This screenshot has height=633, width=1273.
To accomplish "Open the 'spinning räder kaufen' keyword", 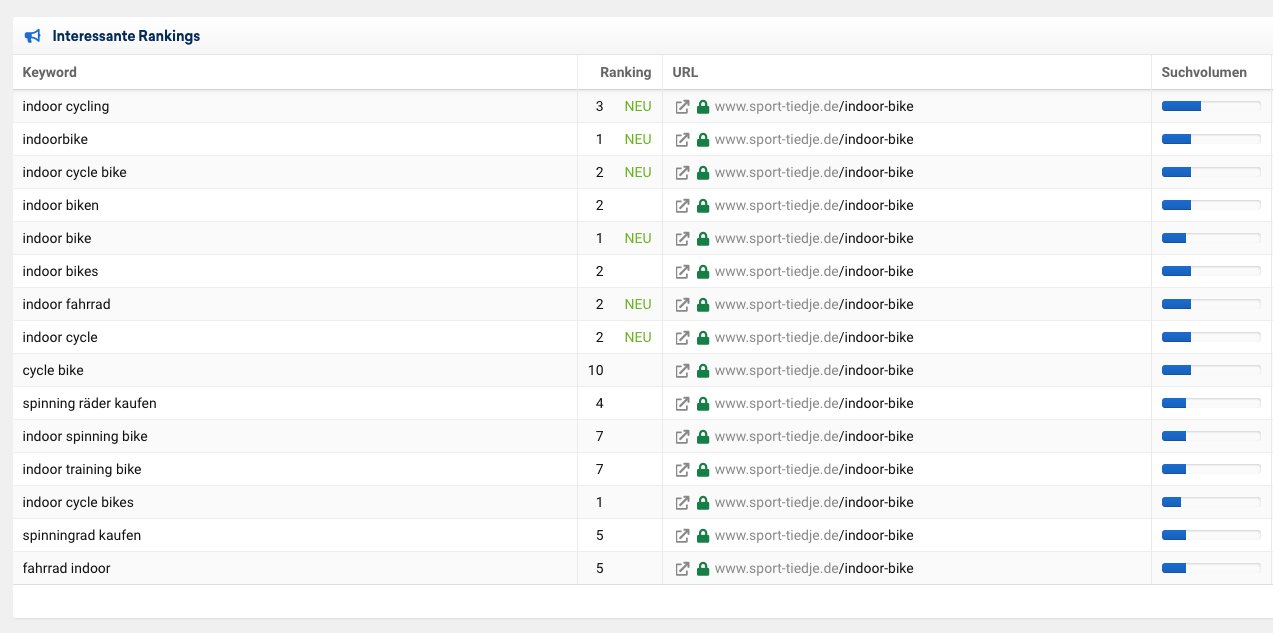I will click(90, 403).
